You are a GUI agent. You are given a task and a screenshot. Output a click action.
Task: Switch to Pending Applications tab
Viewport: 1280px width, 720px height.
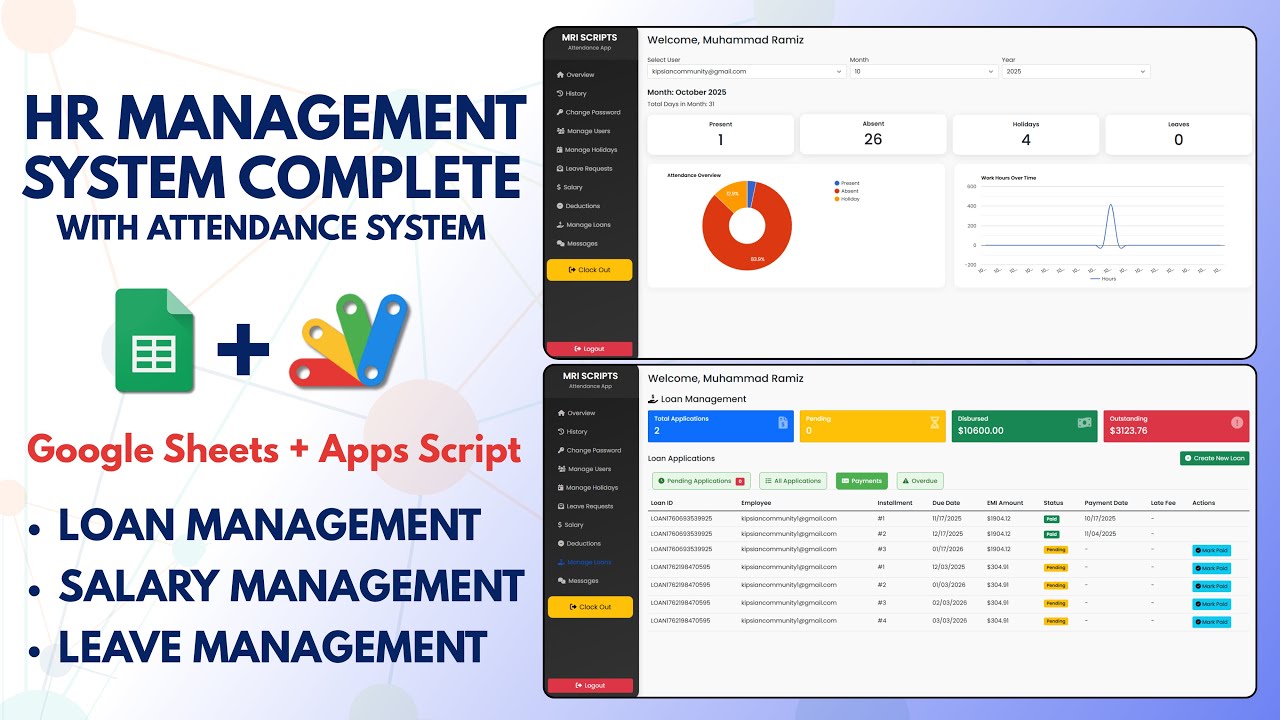(701, 481)
